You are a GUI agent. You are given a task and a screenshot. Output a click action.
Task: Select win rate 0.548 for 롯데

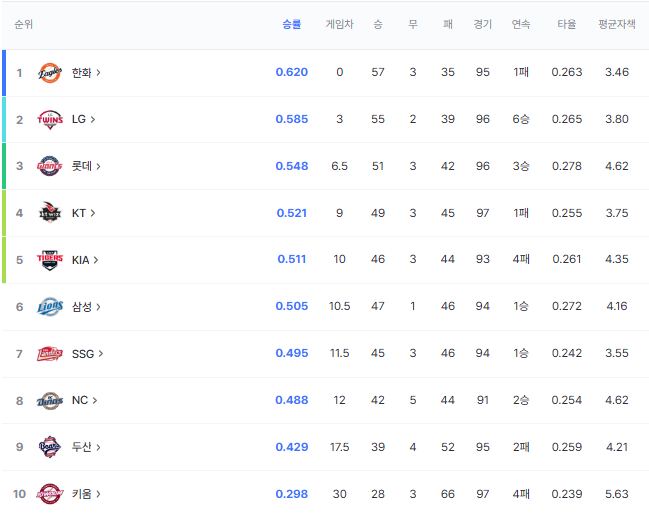292,166
